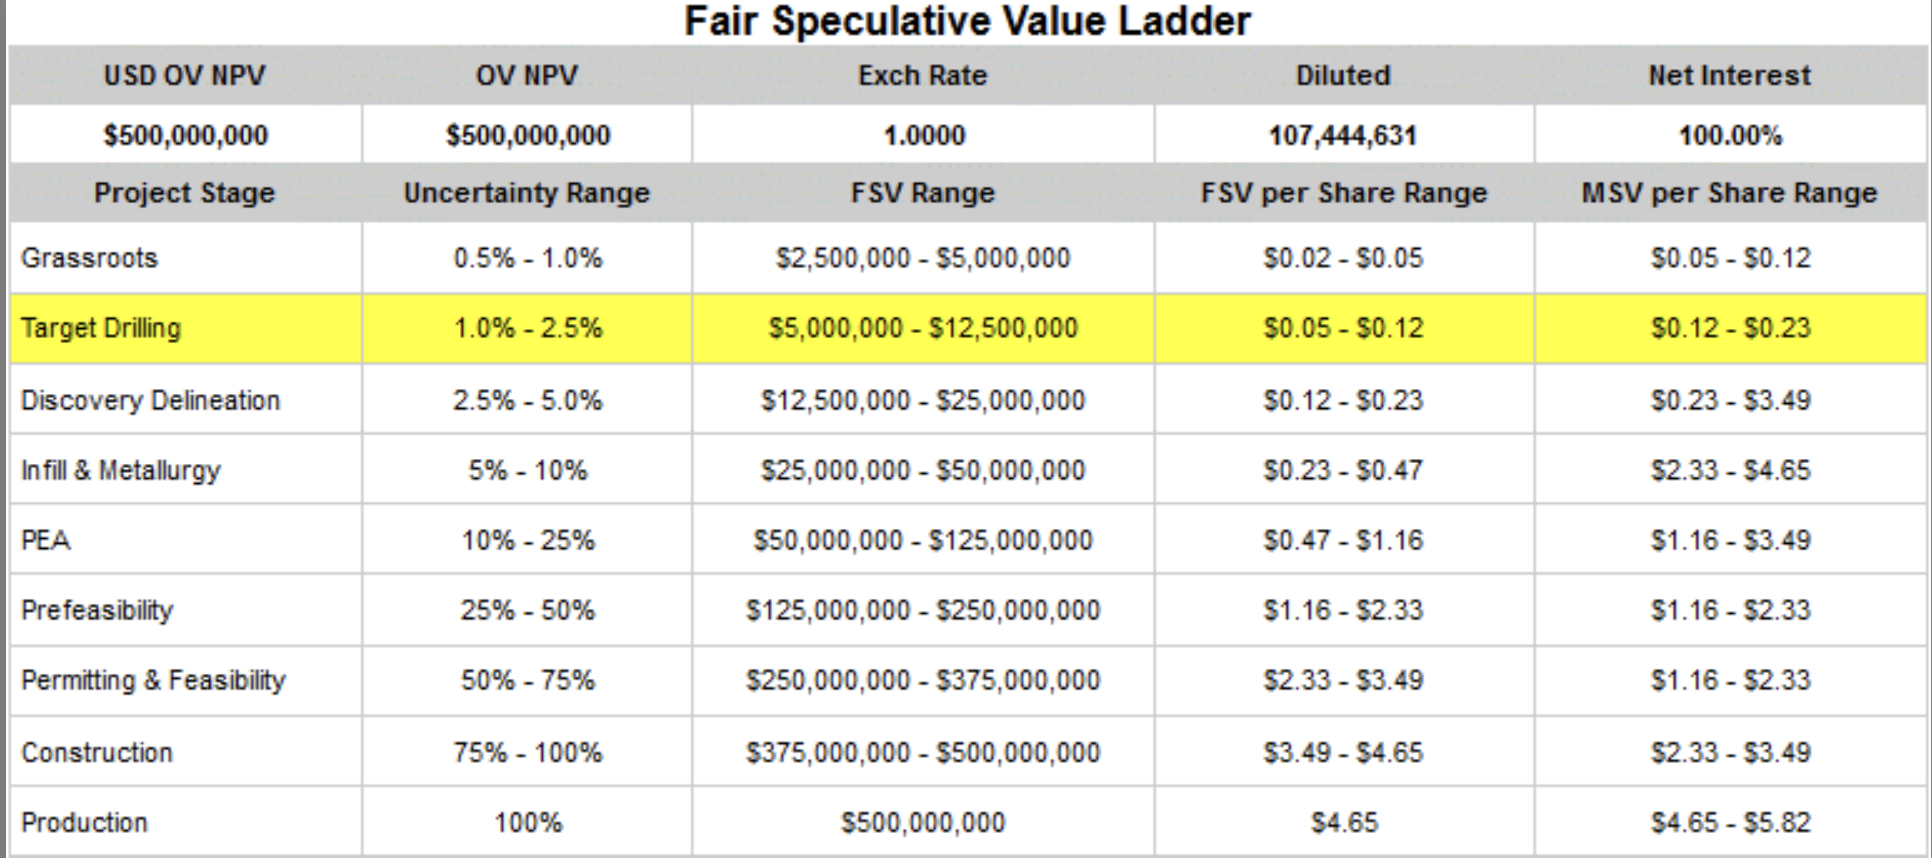The image size is (1932, 858).
Task: Select Target Drilling's yellow MSV cell $0.12 - $0.23
Action: (x=1730, y=328)
